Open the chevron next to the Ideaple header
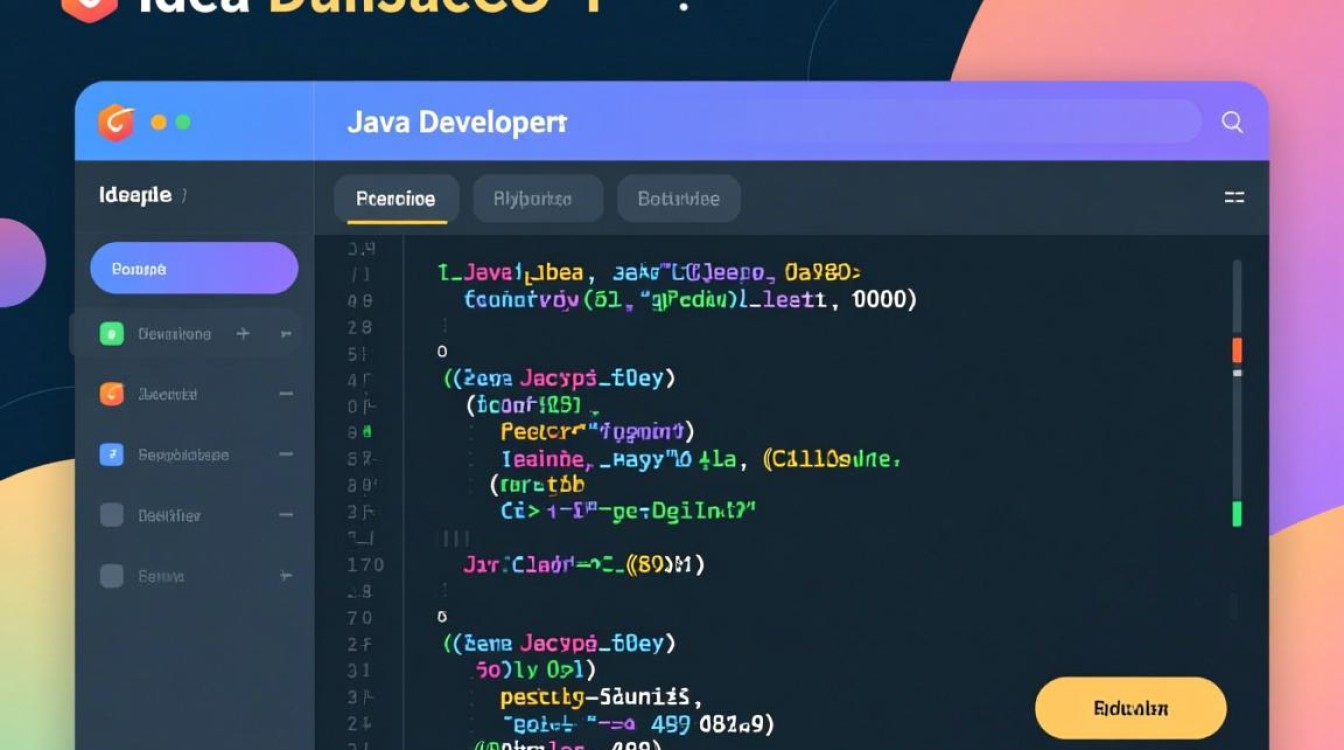 click(x=185, y=194)
